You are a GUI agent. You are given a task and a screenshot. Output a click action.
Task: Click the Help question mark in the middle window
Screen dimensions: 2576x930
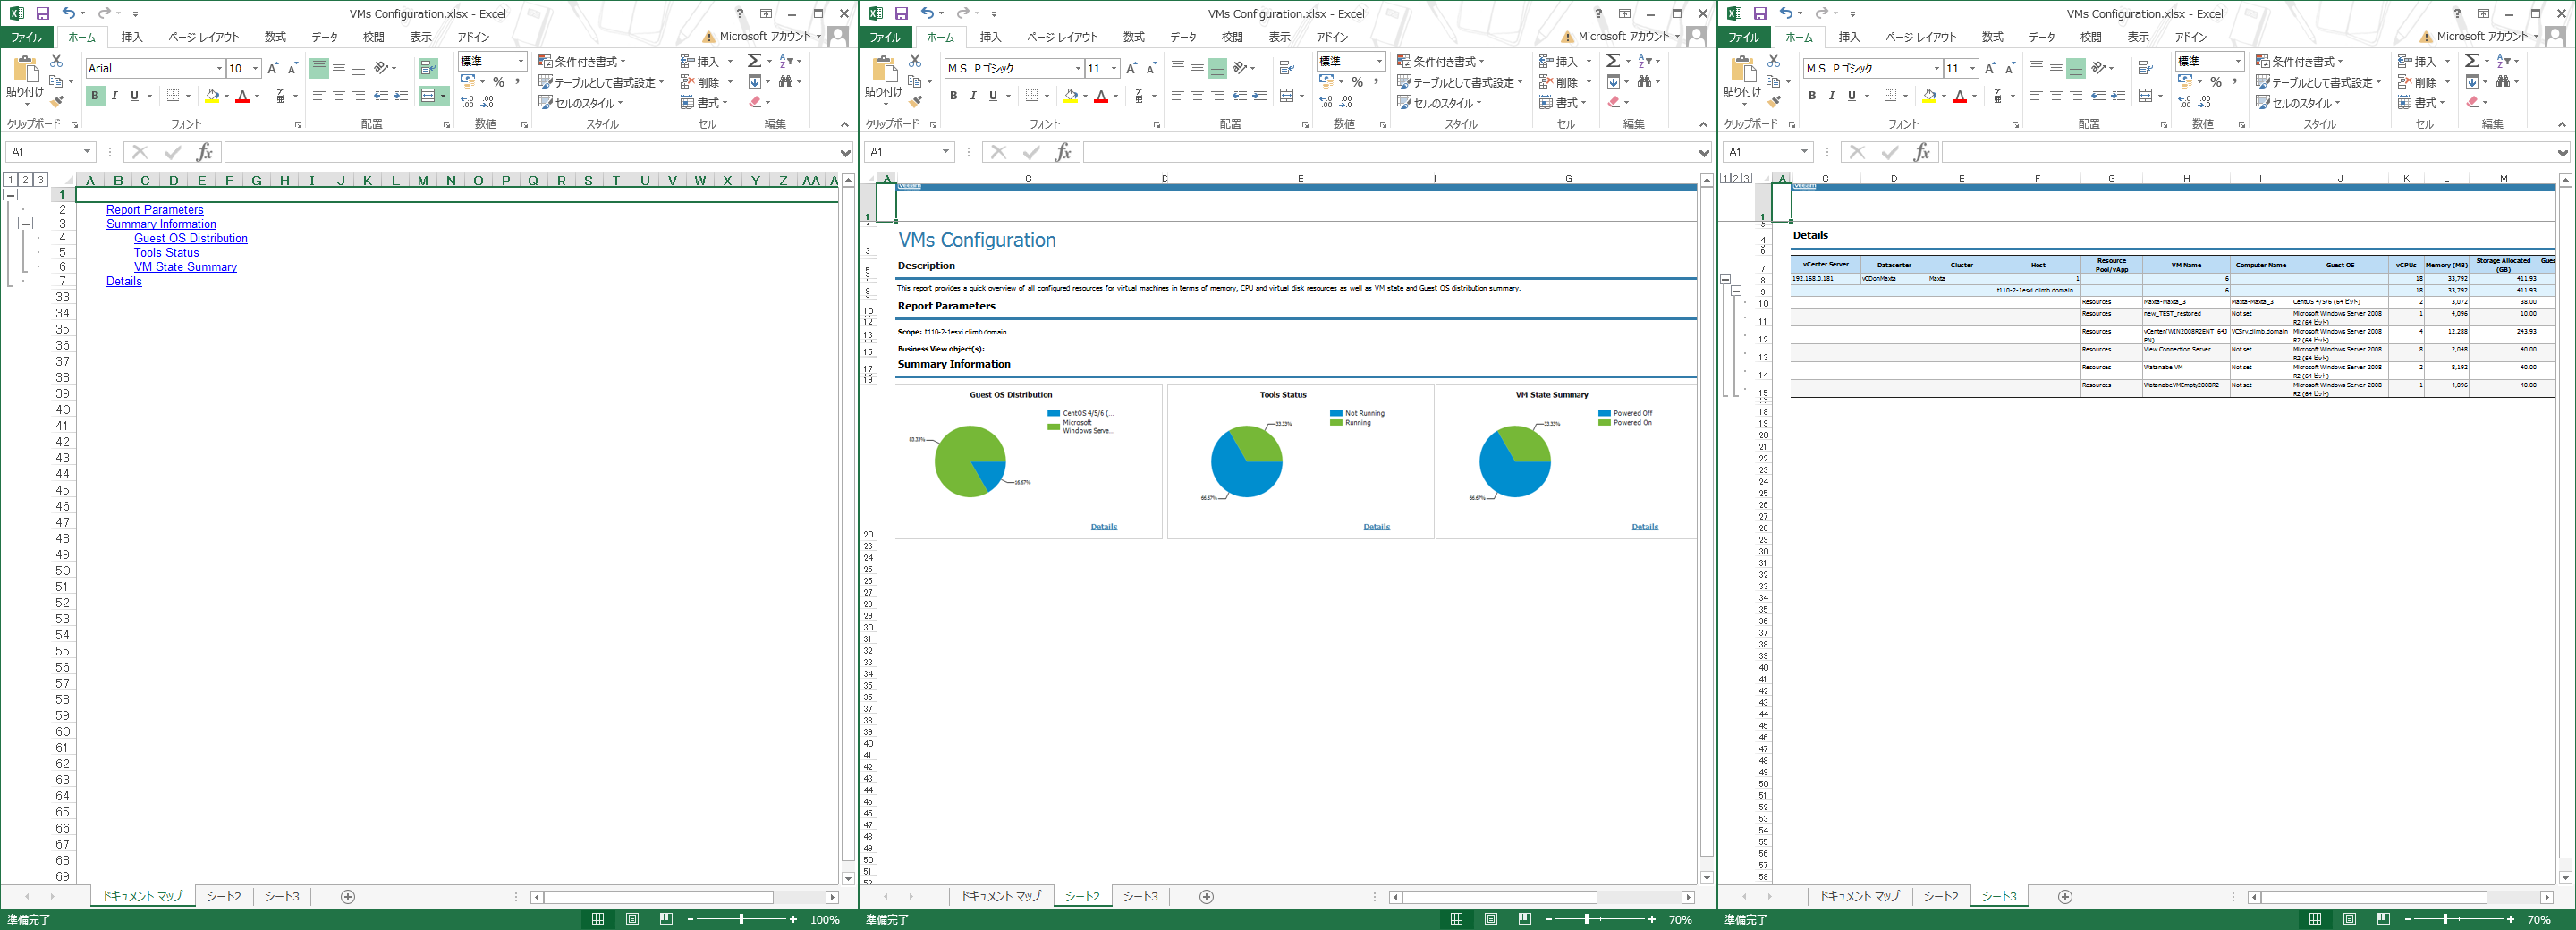tap(1598, 14)
